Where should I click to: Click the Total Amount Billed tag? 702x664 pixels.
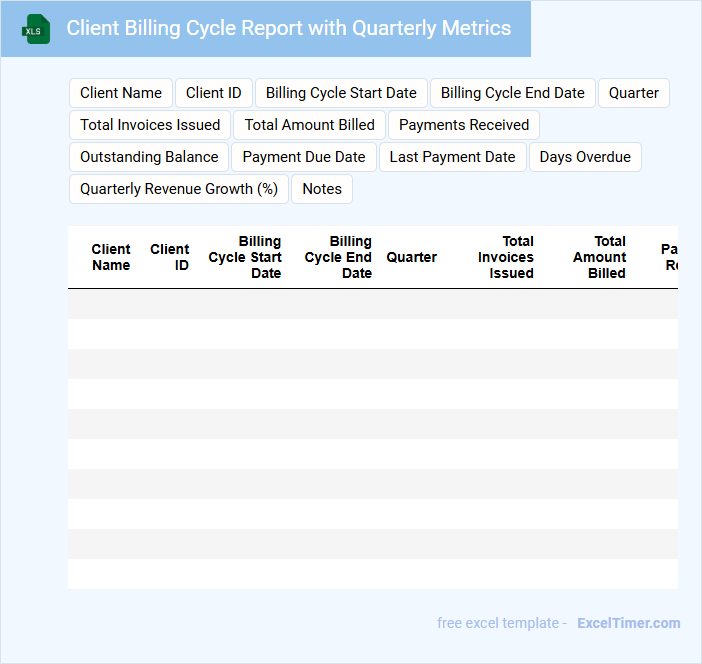[x=309, y=125]
